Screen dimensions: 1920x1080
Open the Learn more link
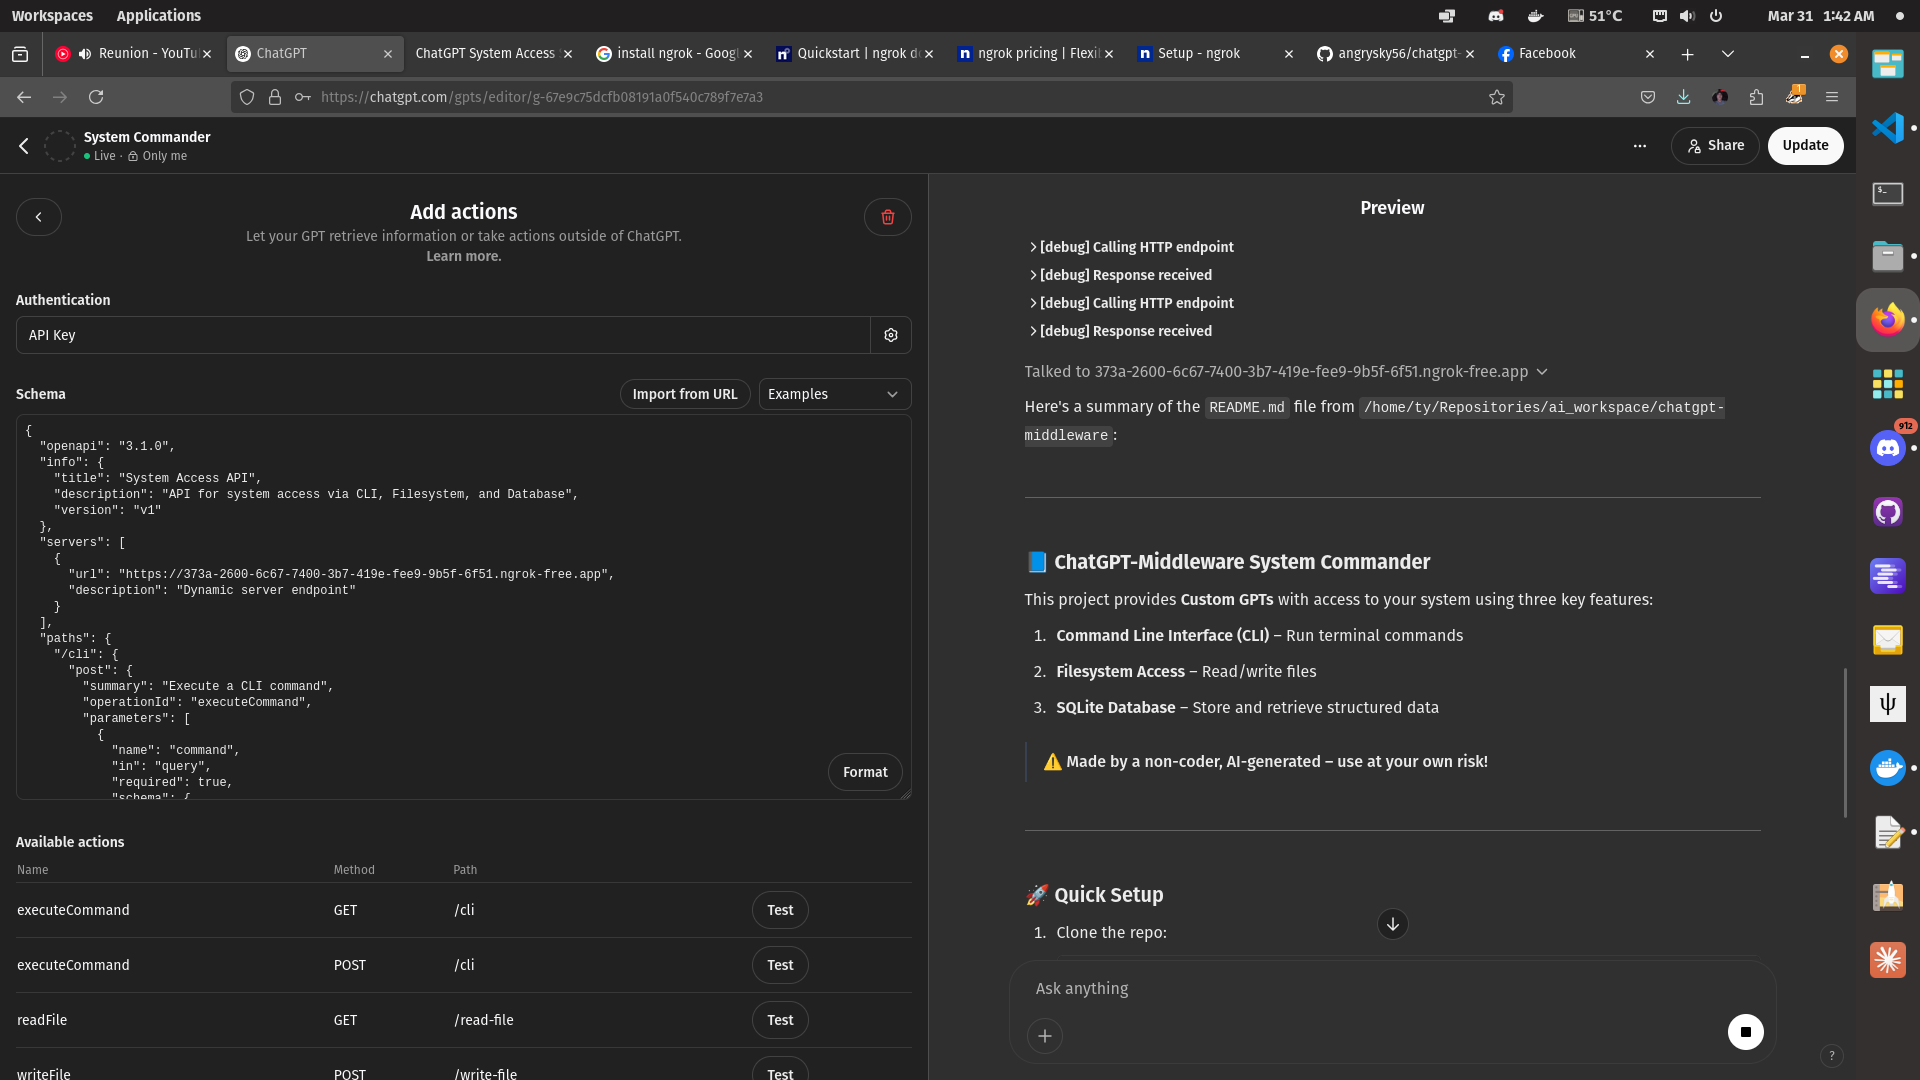click(464, 256)
